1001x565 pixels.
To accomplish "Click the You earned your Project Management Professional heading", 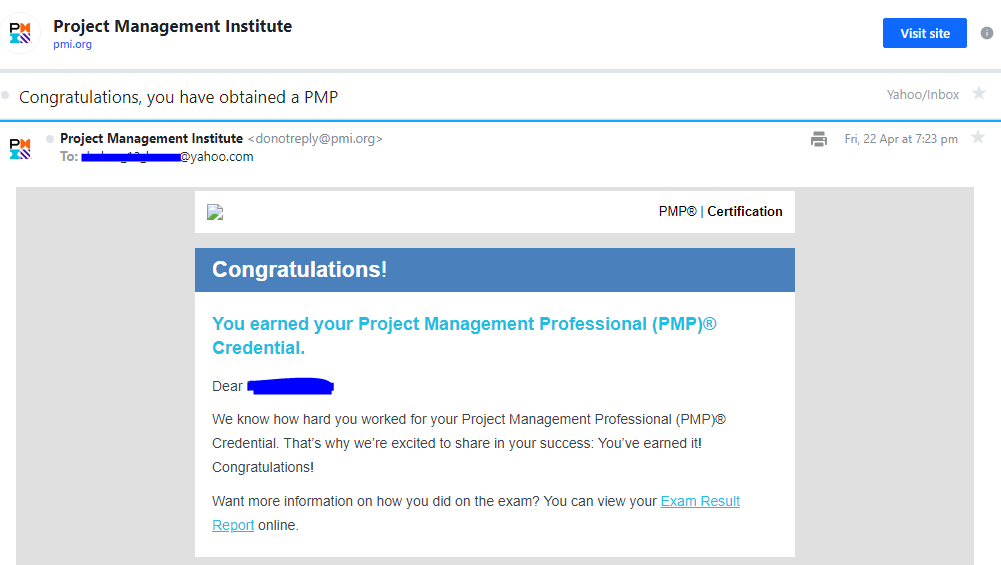I will point(464,336).
